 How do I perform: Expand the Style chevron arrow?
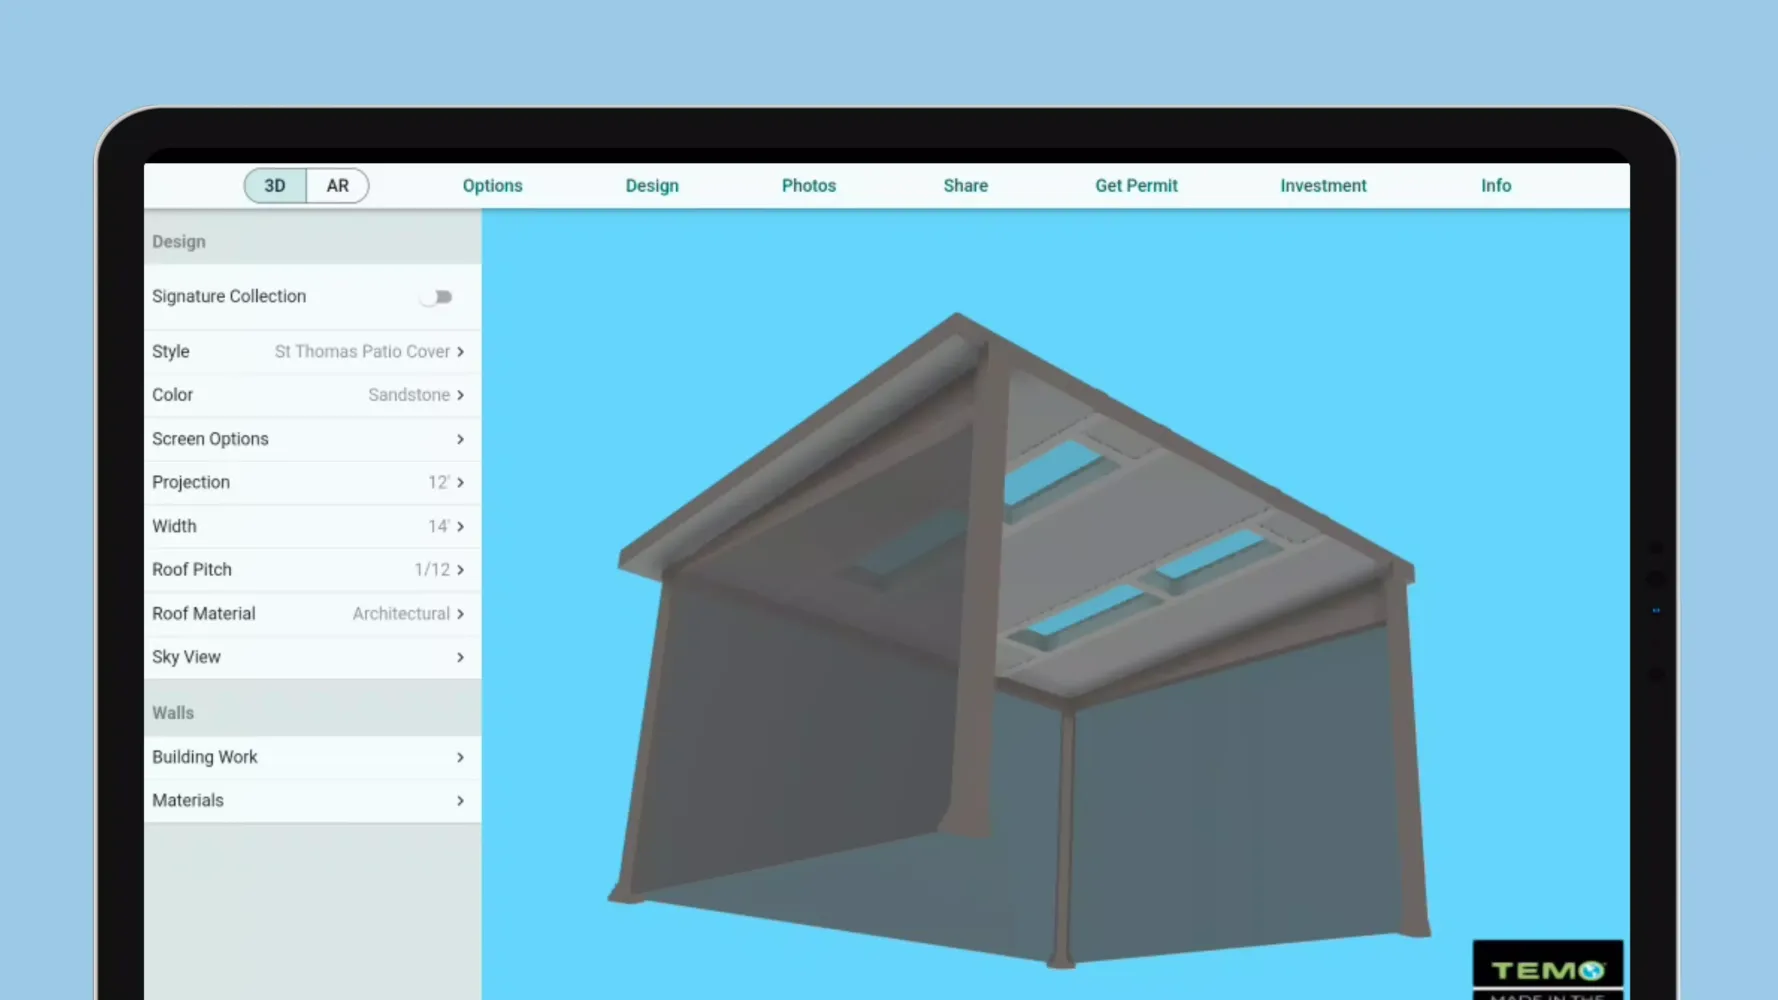click(x=460, y=352)
